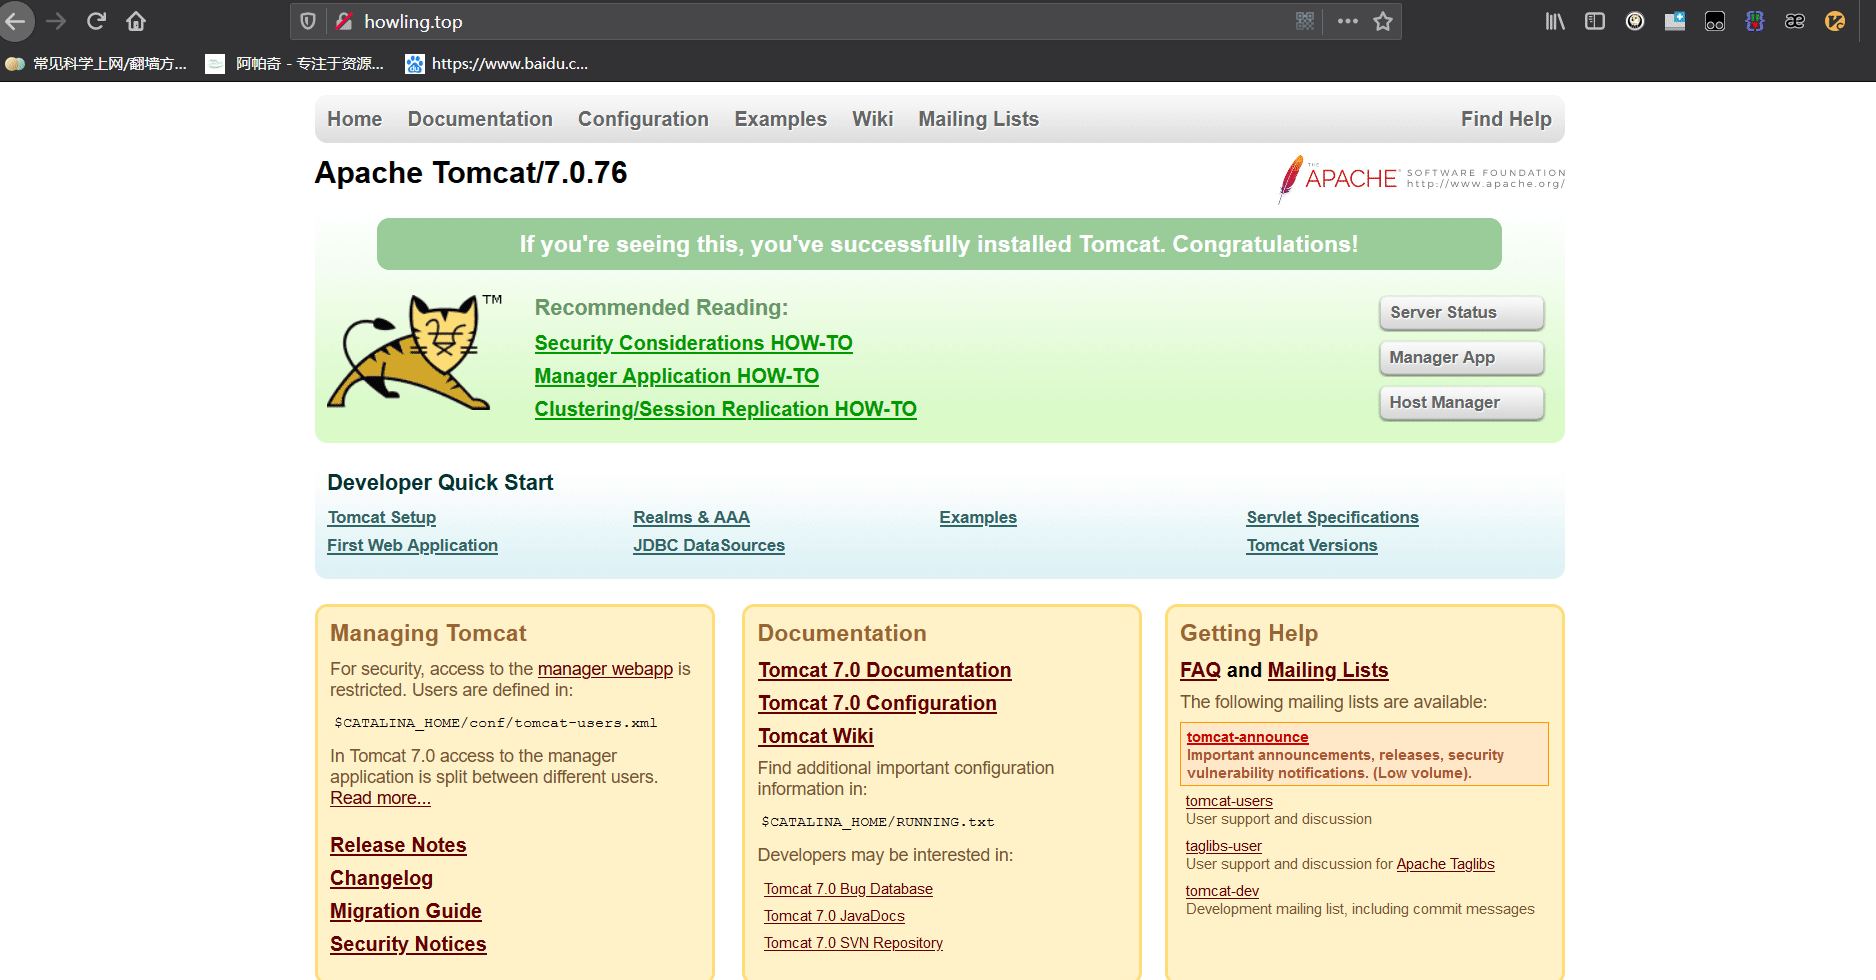Open the Security Notices link

[408, 944]
